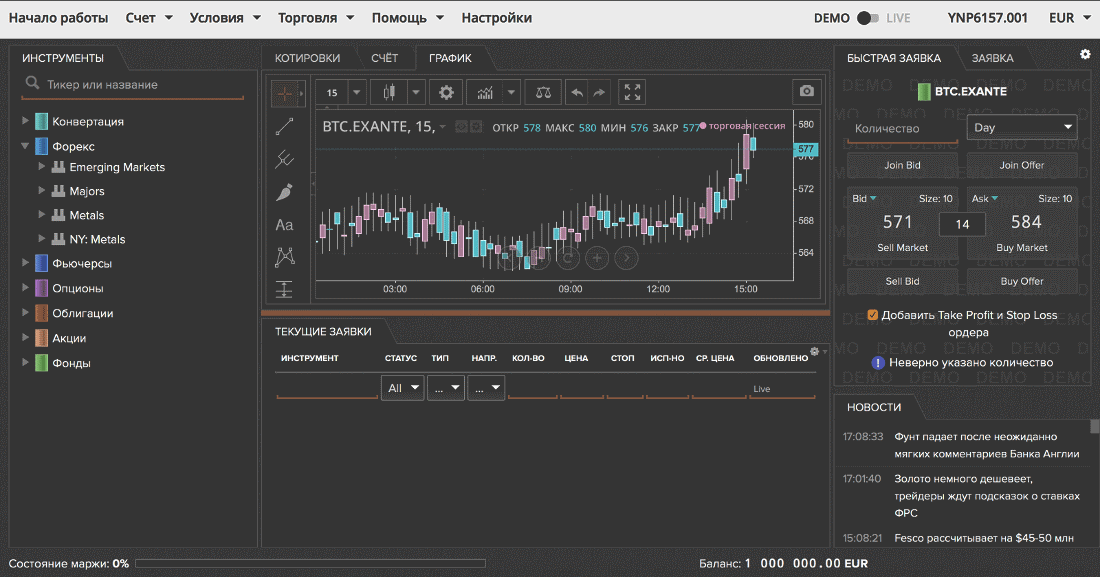Open the chart style dropdown arrow
This screenshot has width=1100, height=577.
[416, 92]
